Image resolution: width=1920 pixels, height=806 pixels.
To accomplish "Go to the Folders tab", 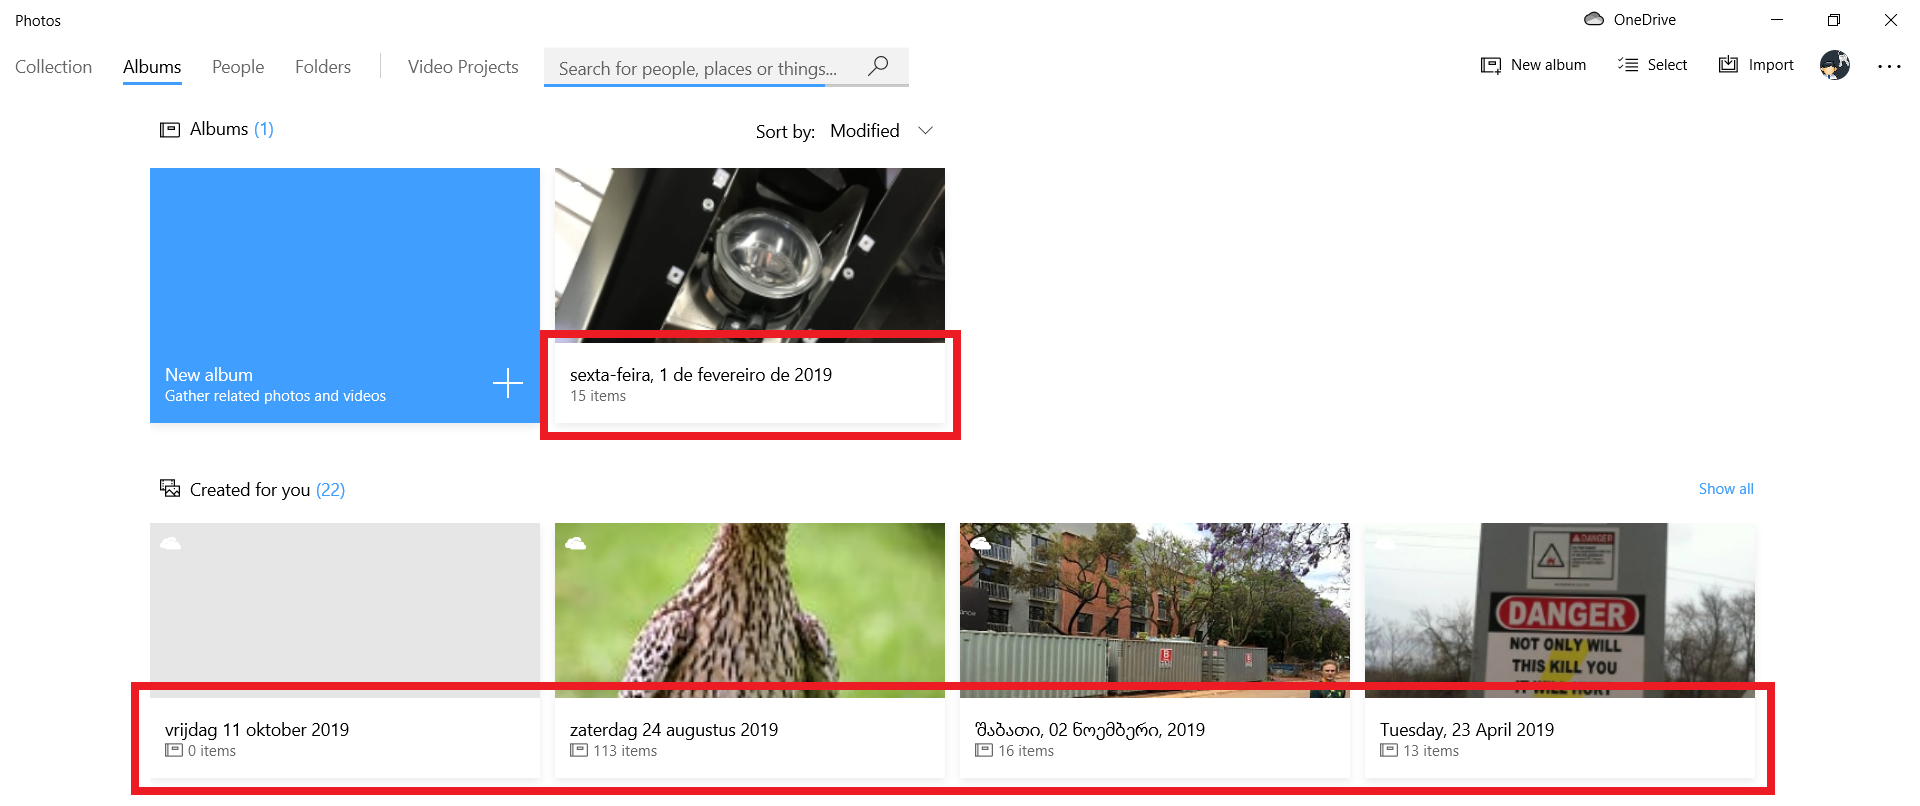I will pos(323,67).
